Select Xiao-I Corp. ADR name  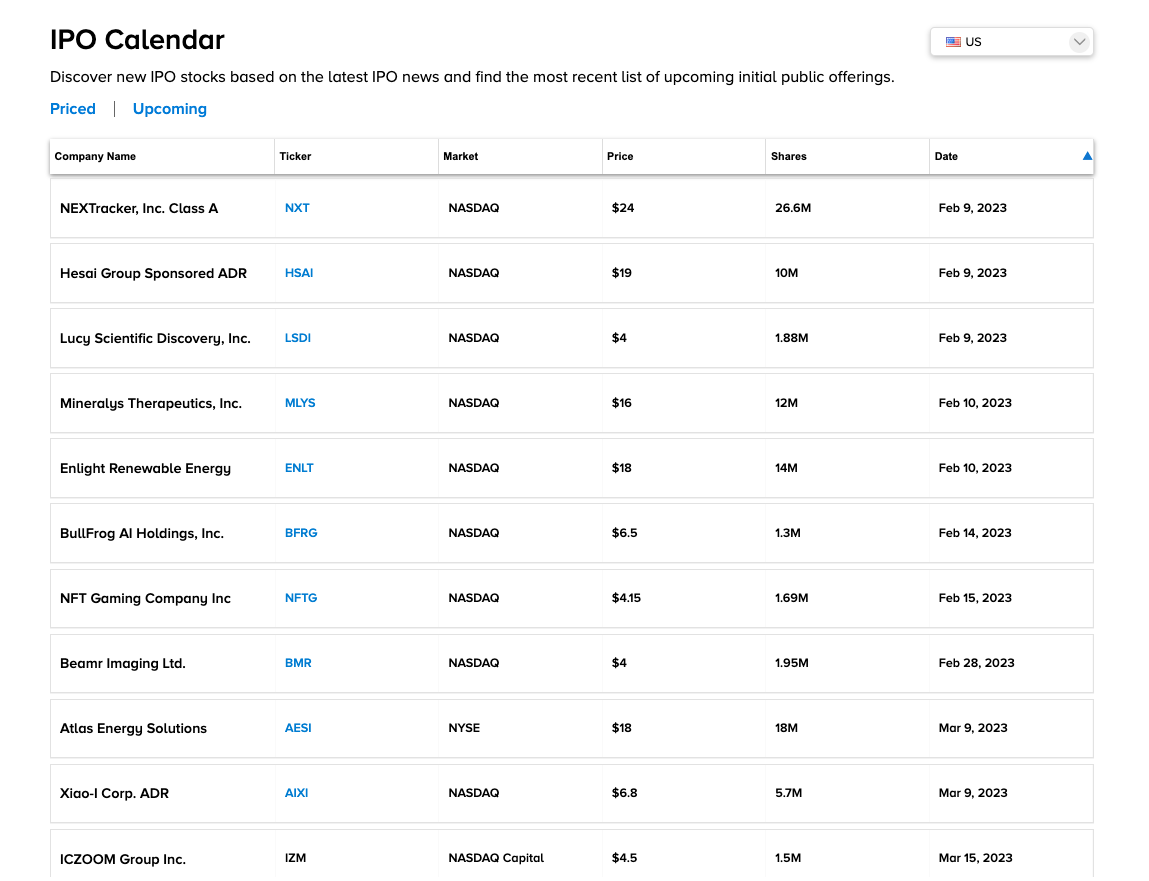(x=114, y=794)
